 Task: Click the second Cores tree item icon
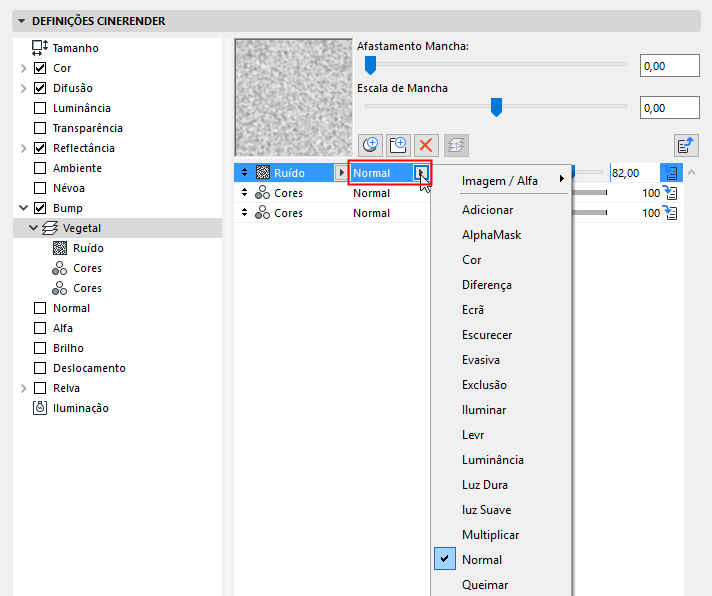coord(59,288)
